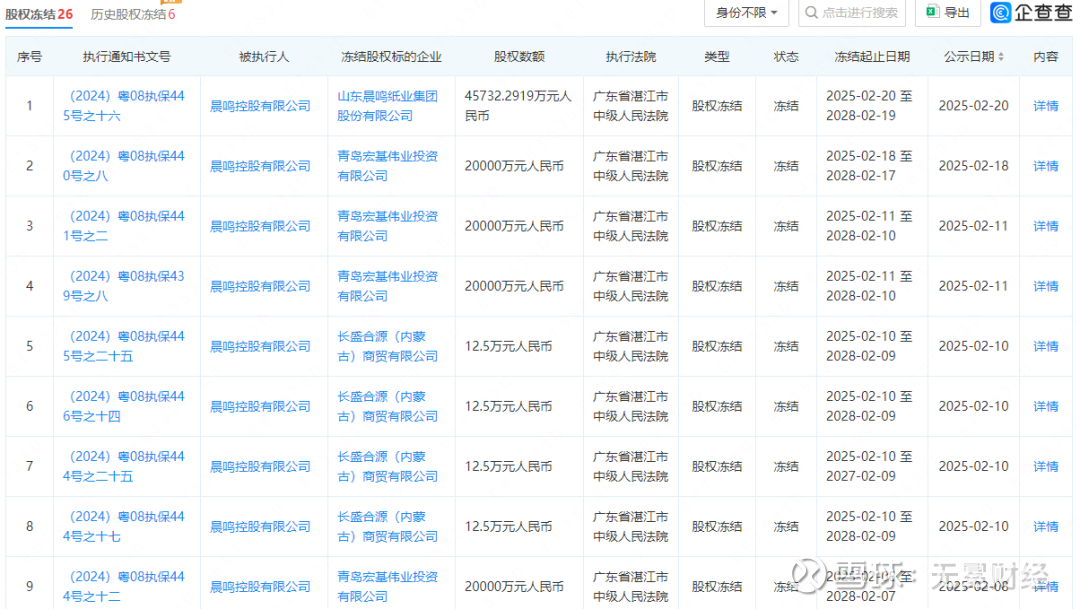Click the Excel icon on 导出 button

pos(933,12)
